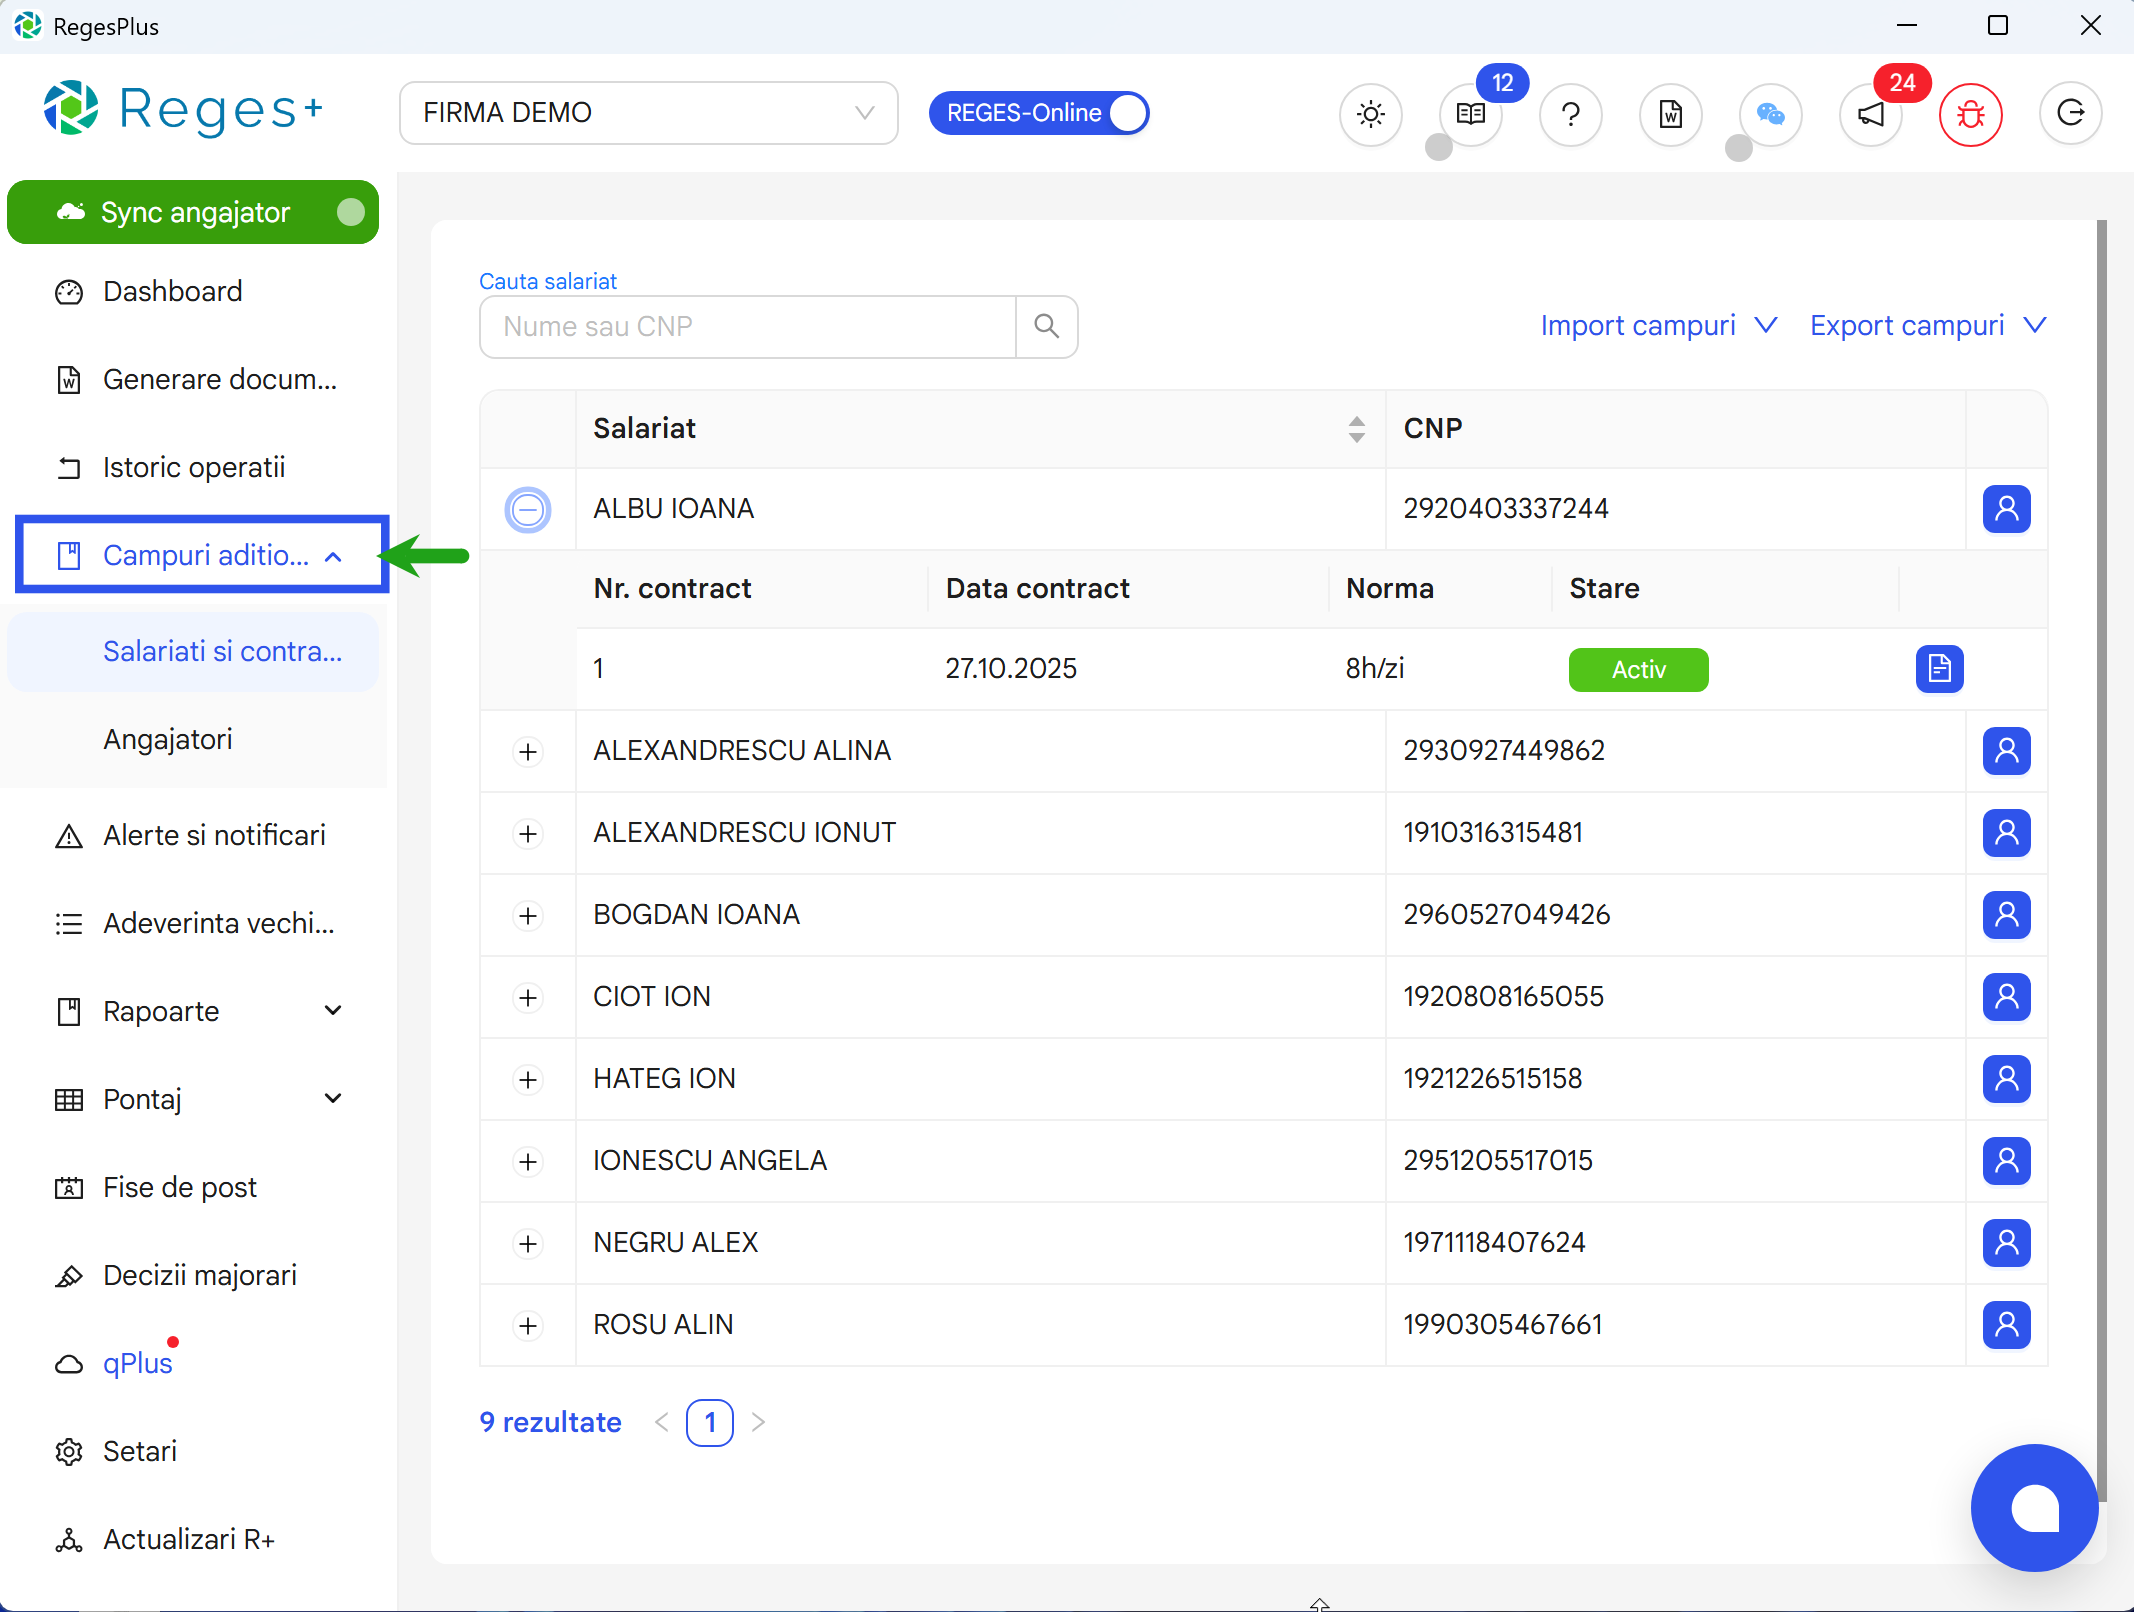The width and height of the screenshot is (2134, 1612).
Task: Open the Export campuri link
Action: coord(1907,325)
